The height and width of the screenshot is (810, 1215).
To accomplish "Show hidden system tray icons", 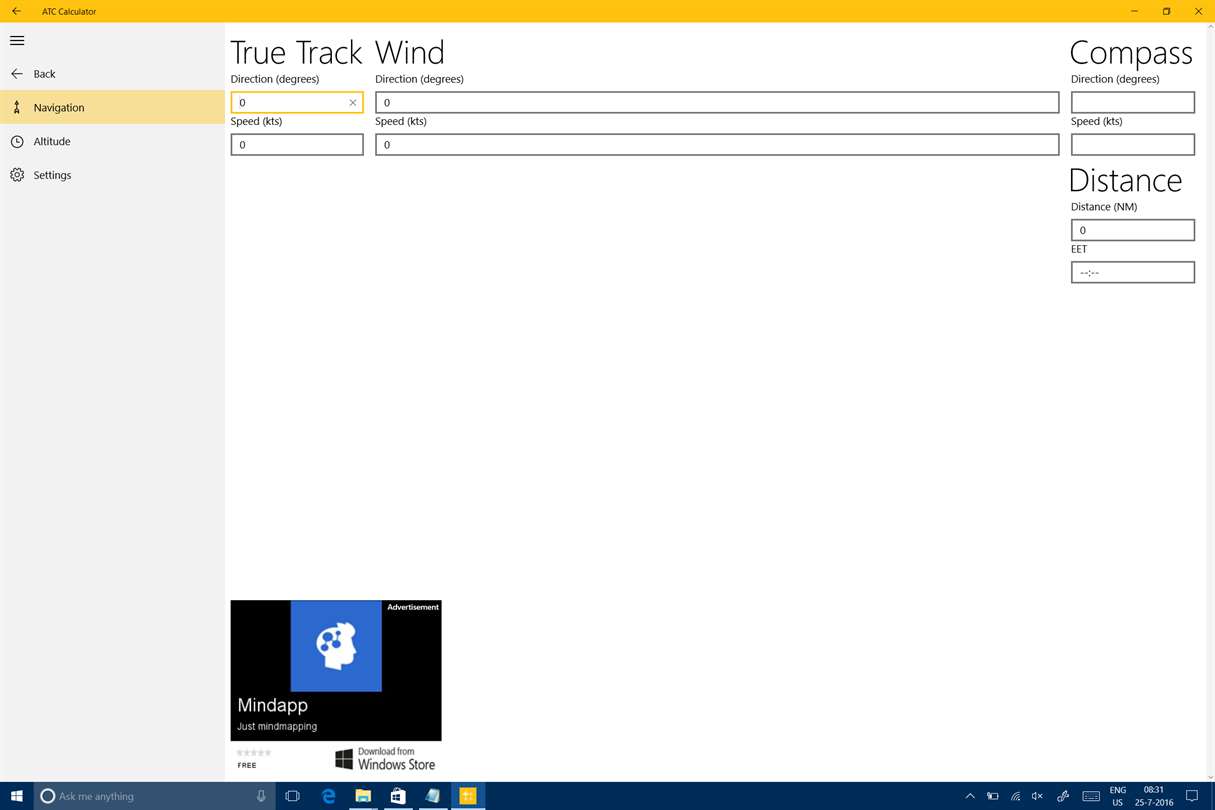I will click(970, 796).
